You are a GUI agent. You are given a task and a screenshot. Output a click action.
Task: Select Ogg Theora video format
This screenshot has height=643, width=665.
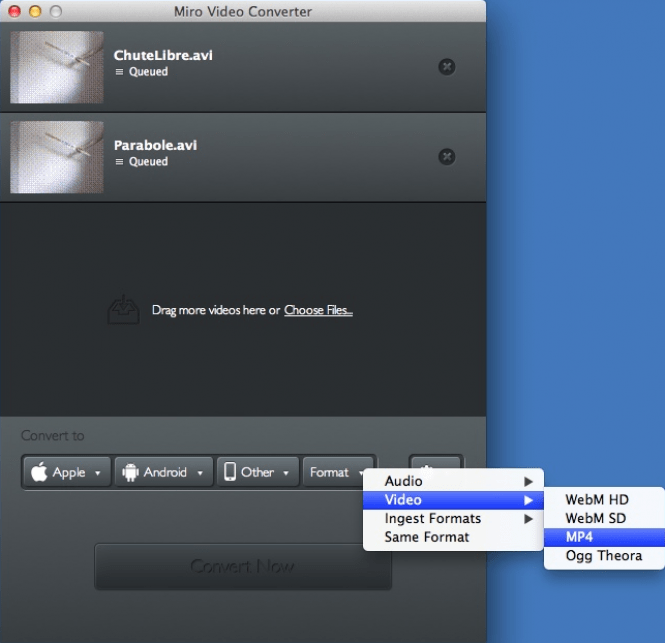coord(604,556)
